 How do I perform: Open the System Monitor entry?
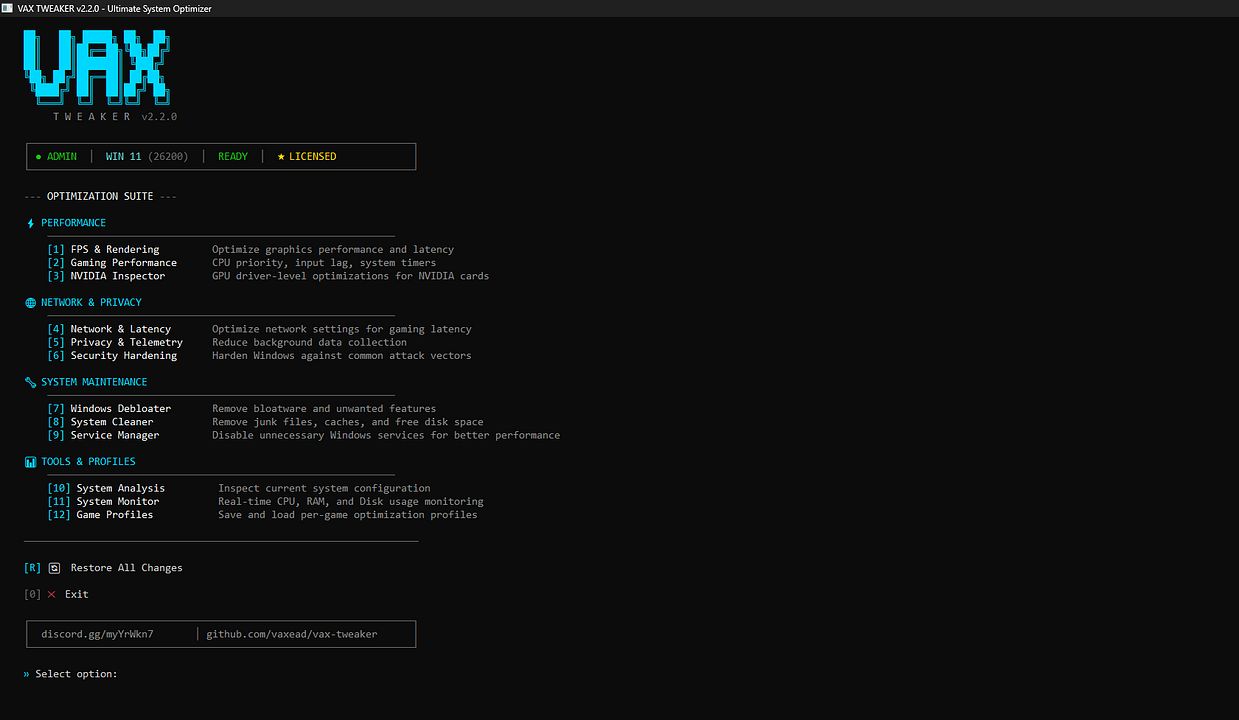117,502
